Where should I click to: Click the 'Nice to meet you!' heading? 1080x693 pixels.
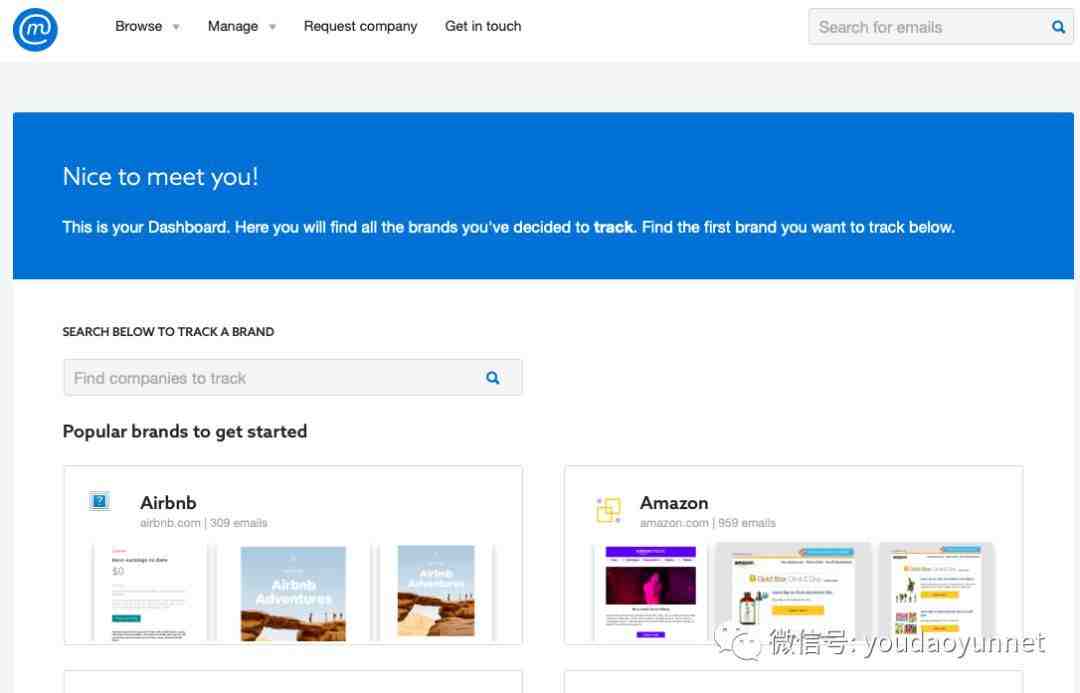(160, 177)
